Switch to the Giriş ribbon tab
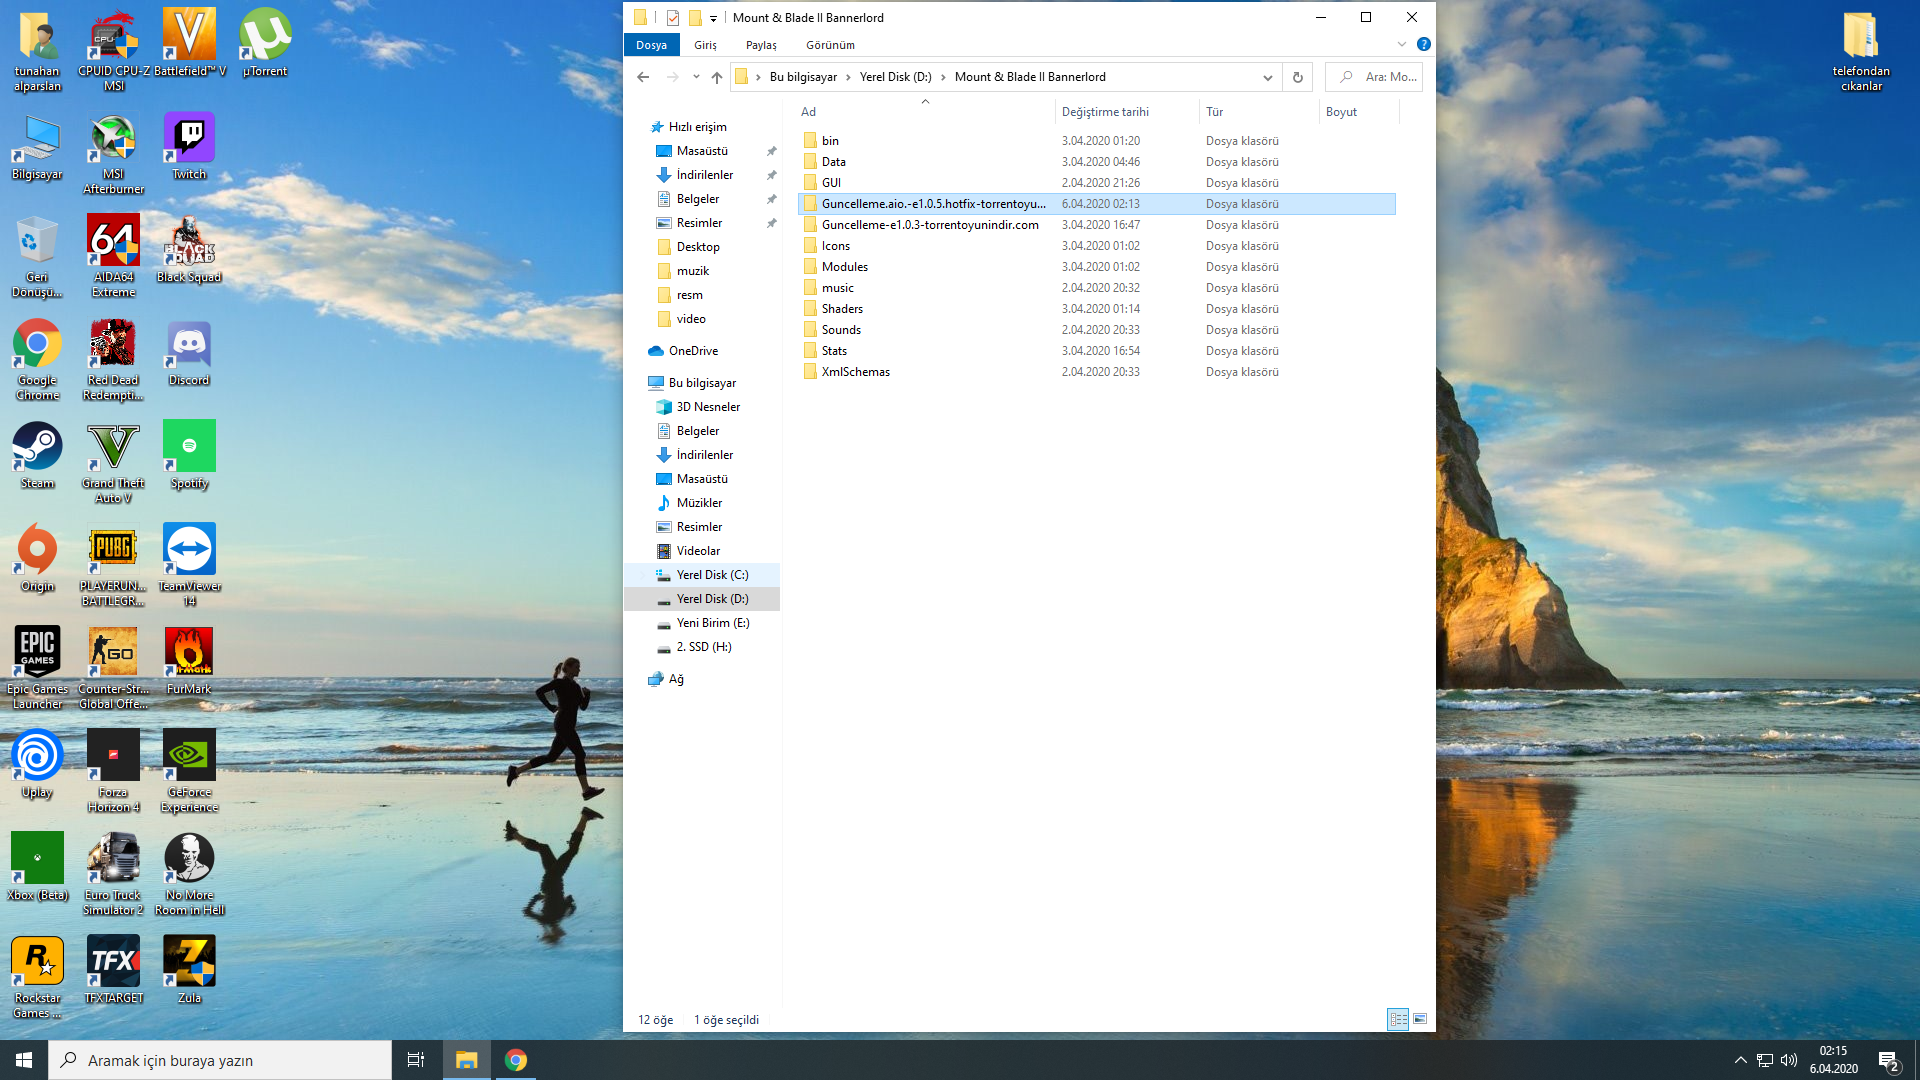 [705, 45]
